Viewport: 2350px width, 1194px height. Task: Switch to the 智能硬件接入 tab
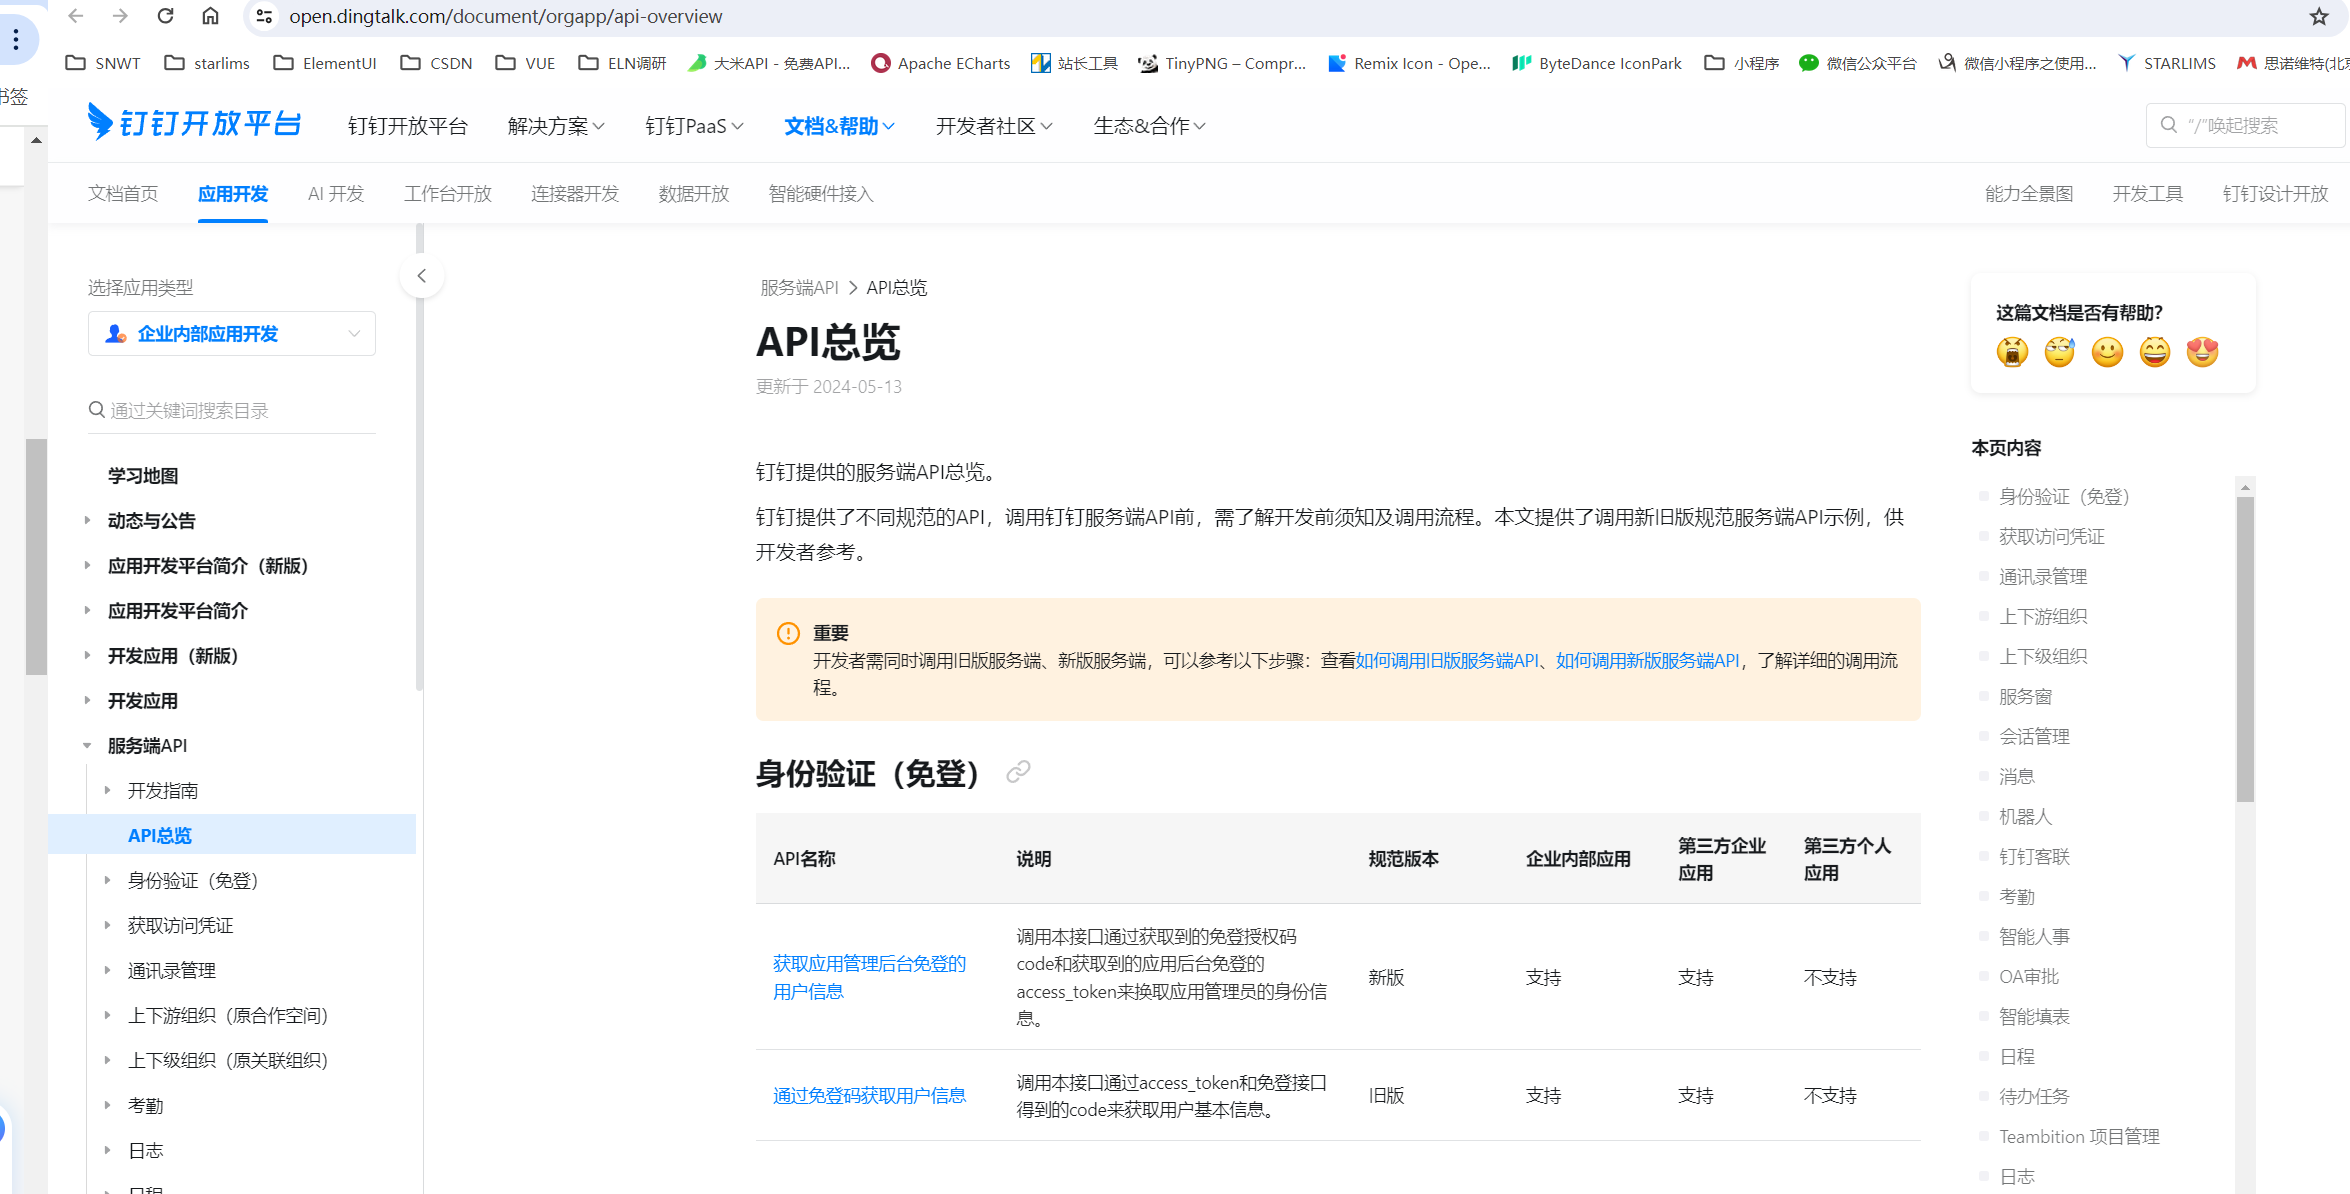[821, 194]
